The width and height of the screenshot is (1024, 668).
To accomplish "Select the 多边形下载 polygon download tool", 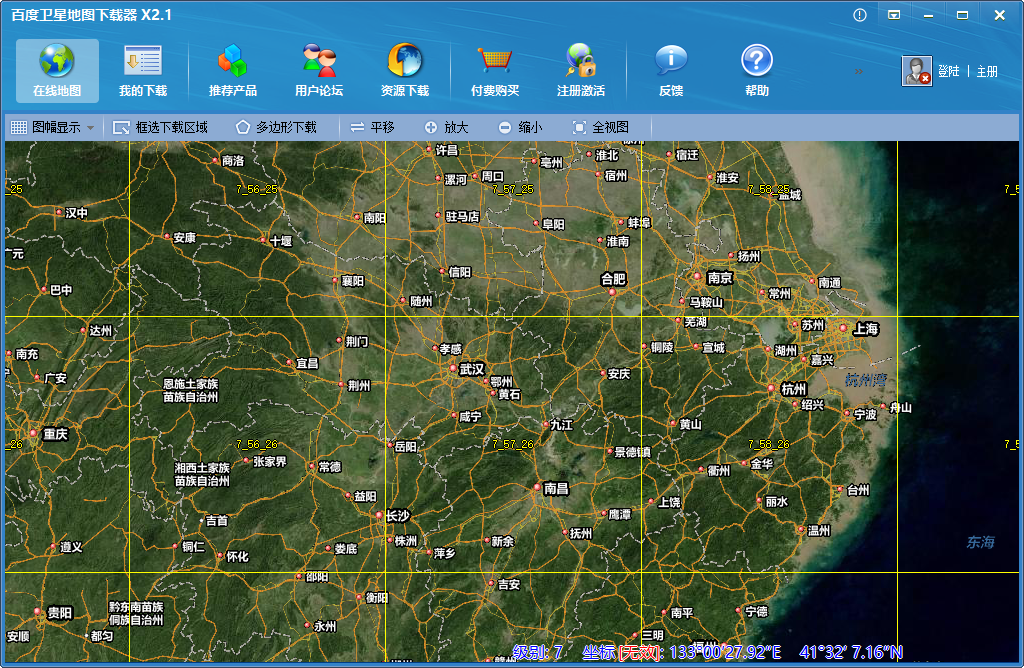I will [276, 128].
